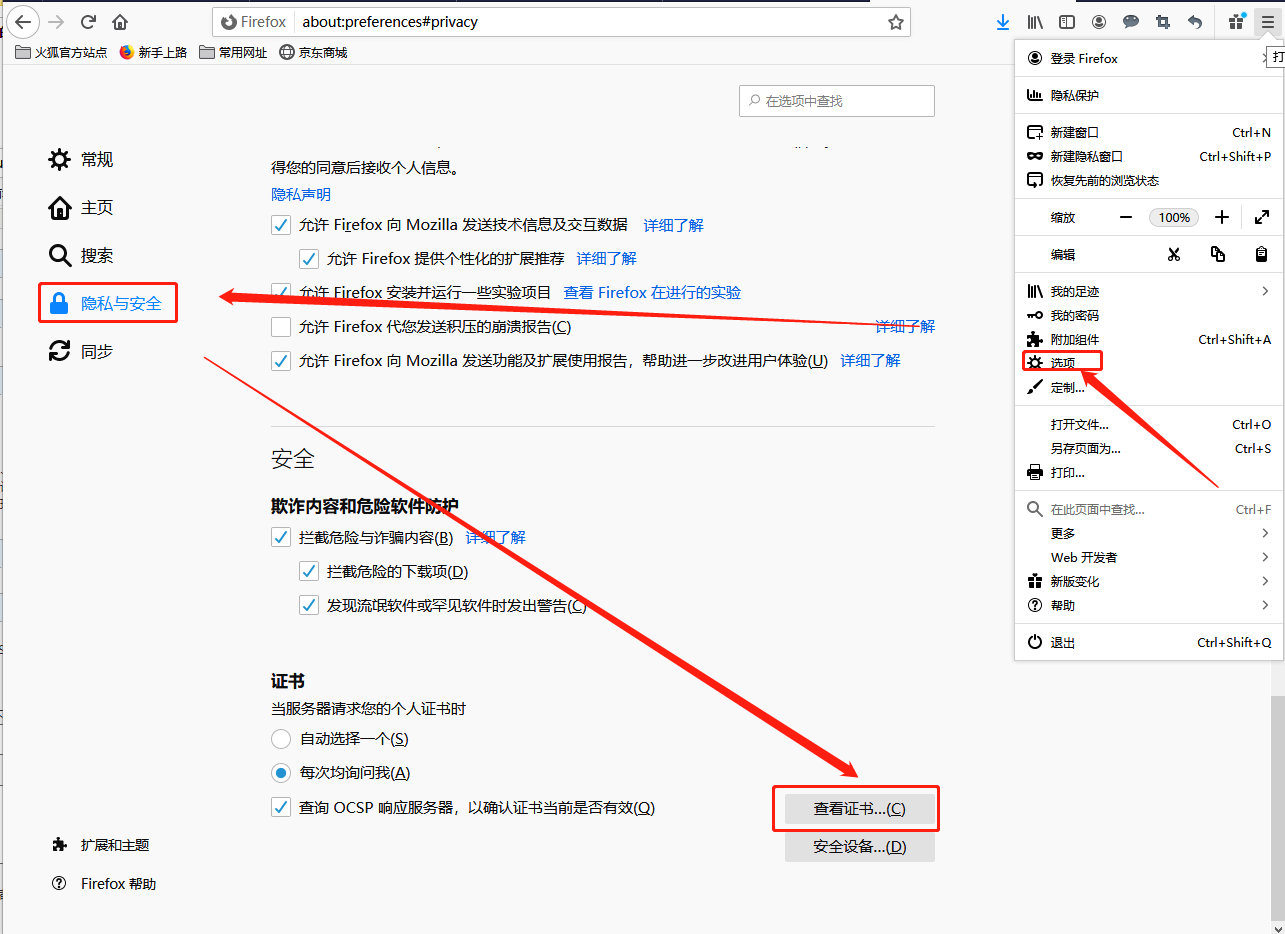Toggle 允许 Firefox 向 Mozilla 发送技术信息及交互数据
This screenshot has height=934, width=1285.
pos(281,225)
